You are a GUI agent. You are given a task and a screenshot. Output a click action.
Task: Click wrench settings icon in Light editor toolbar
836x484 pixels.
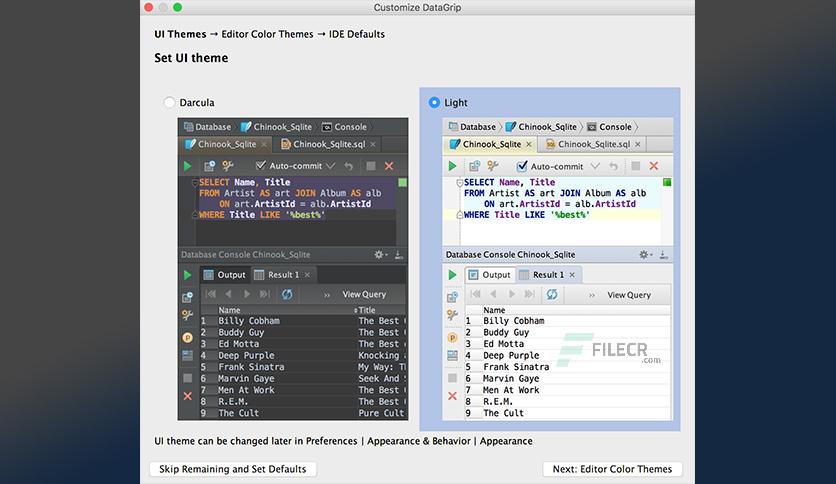[493, 166]
